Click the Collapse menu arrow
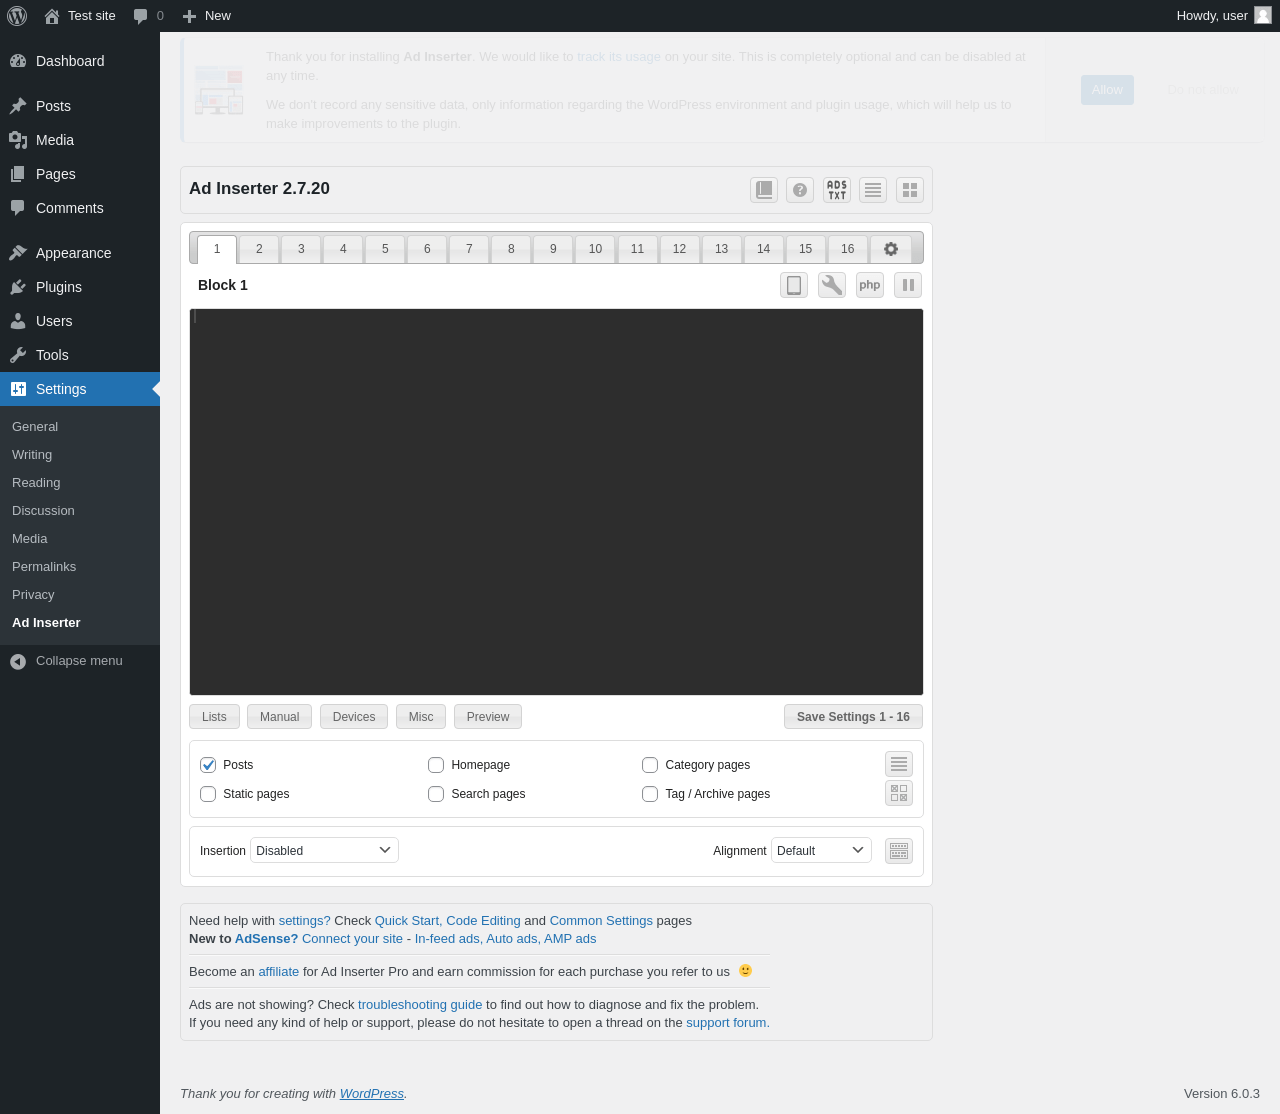 18,661
